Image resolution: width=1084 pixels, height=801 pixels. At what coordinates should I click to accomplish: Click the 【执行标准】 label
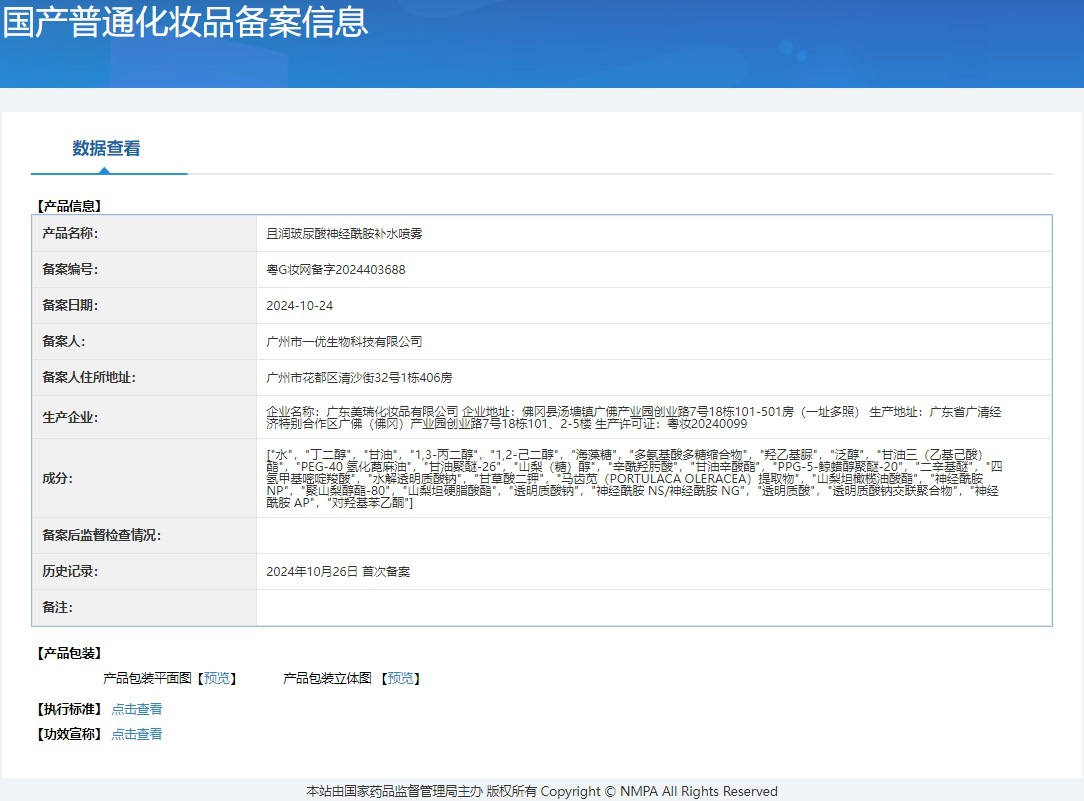click(x=69, y=709)
